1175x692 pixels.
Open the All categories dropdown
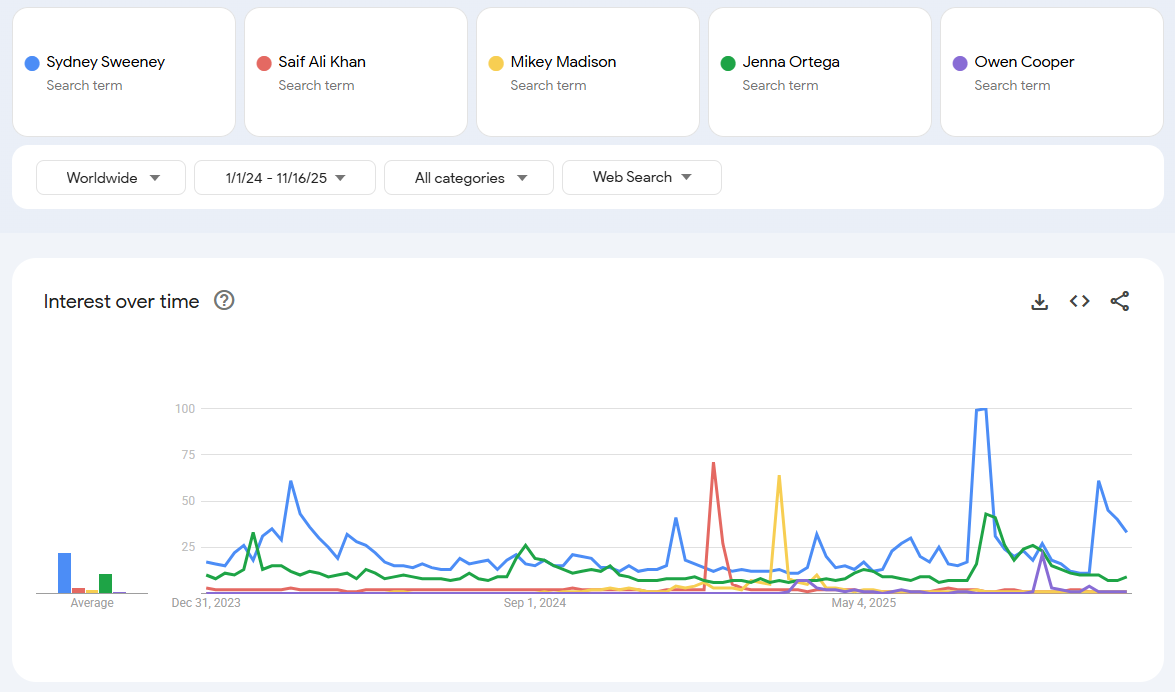[x=468, y=177]
